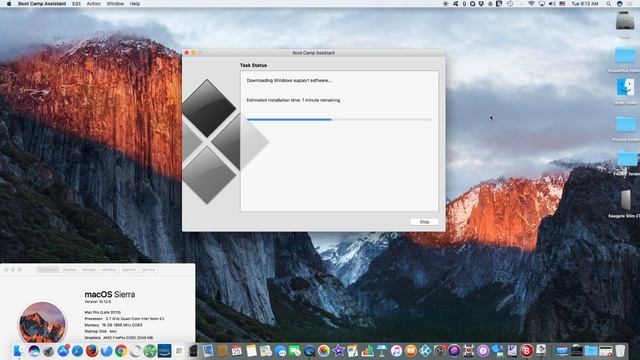Open the Action menu

(93, 4)
